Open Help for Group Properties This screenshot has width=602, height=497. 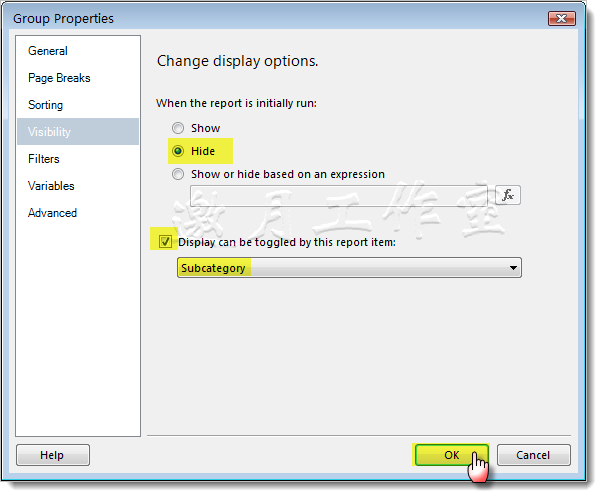point(53,455)
